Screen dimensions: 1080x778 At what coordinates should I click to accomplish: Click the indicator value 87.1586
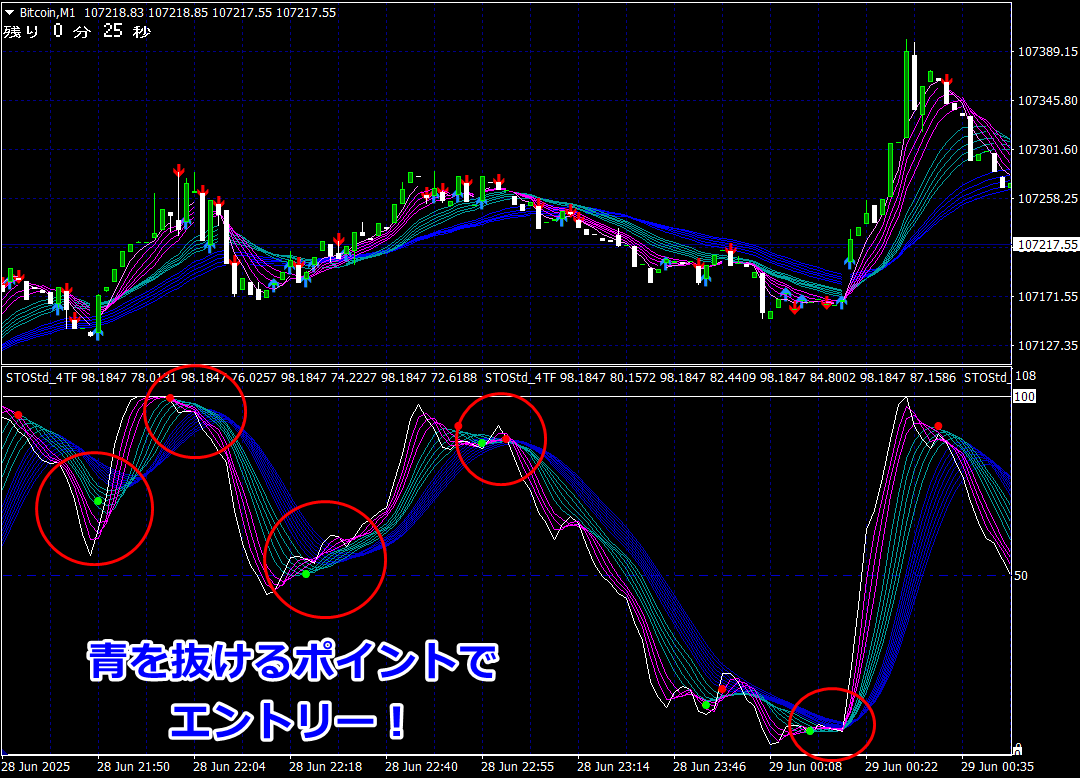pyautogui.click(x=933, y=377)
